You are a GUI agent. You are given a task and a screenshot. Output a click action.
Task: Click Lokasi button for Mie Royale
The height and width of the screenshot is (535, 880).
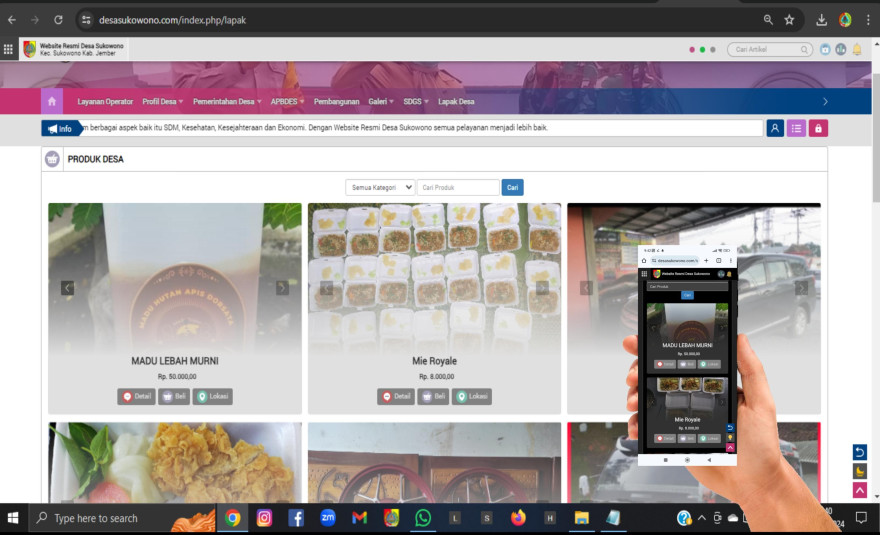[472, 396]
